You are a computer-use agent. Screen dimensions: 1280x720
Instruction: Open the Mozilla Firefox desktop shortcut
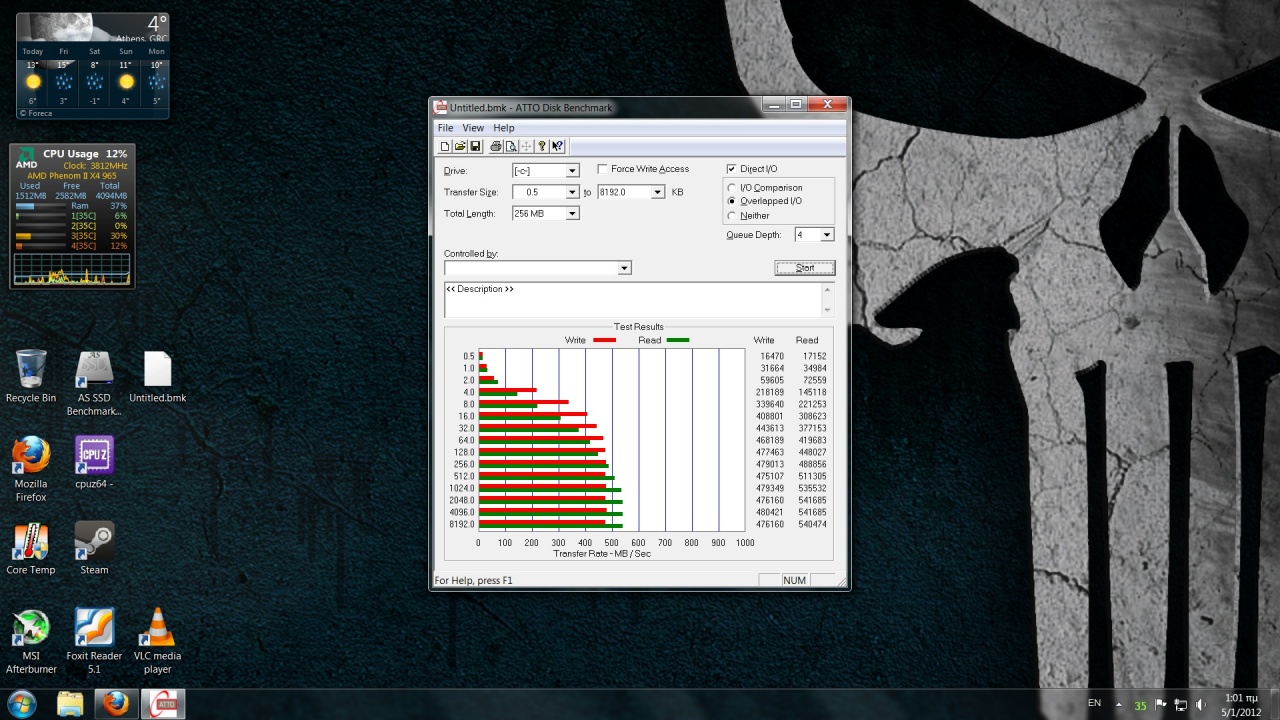(x=31, y=468)
